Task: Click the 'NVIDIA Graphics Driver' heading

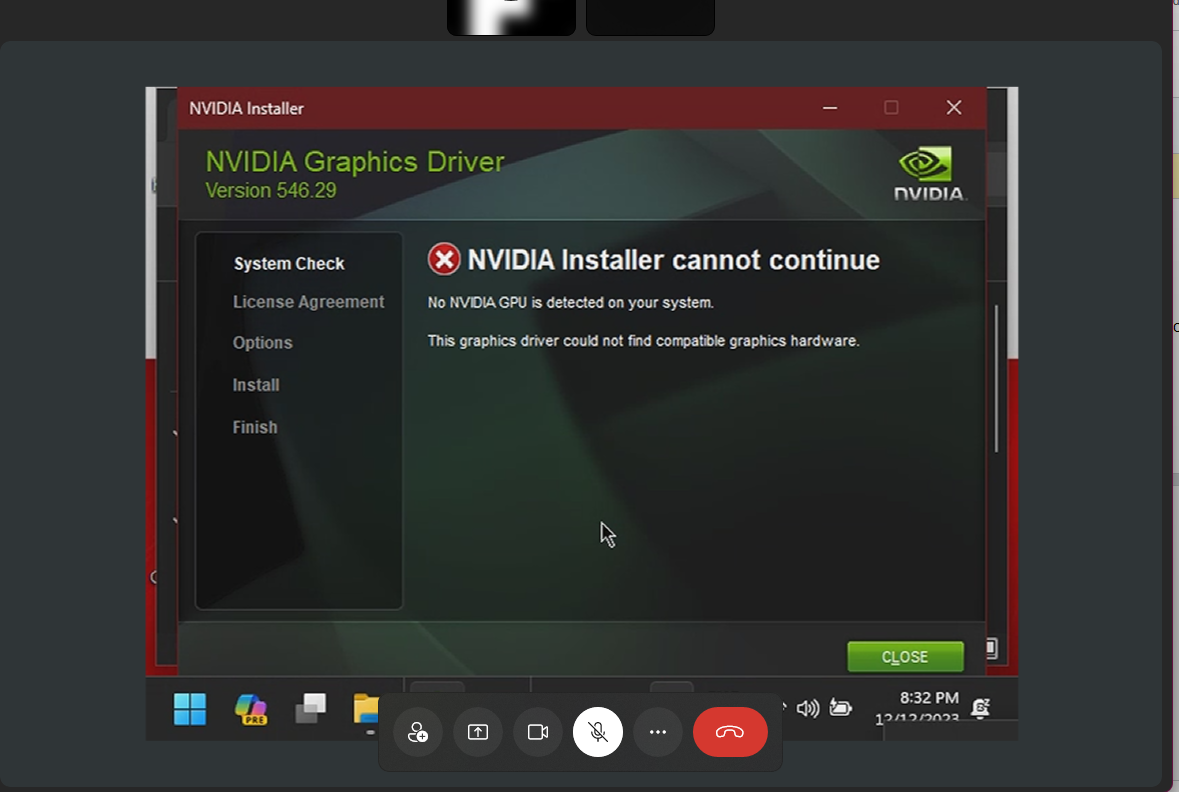Action: click(355, 162)
